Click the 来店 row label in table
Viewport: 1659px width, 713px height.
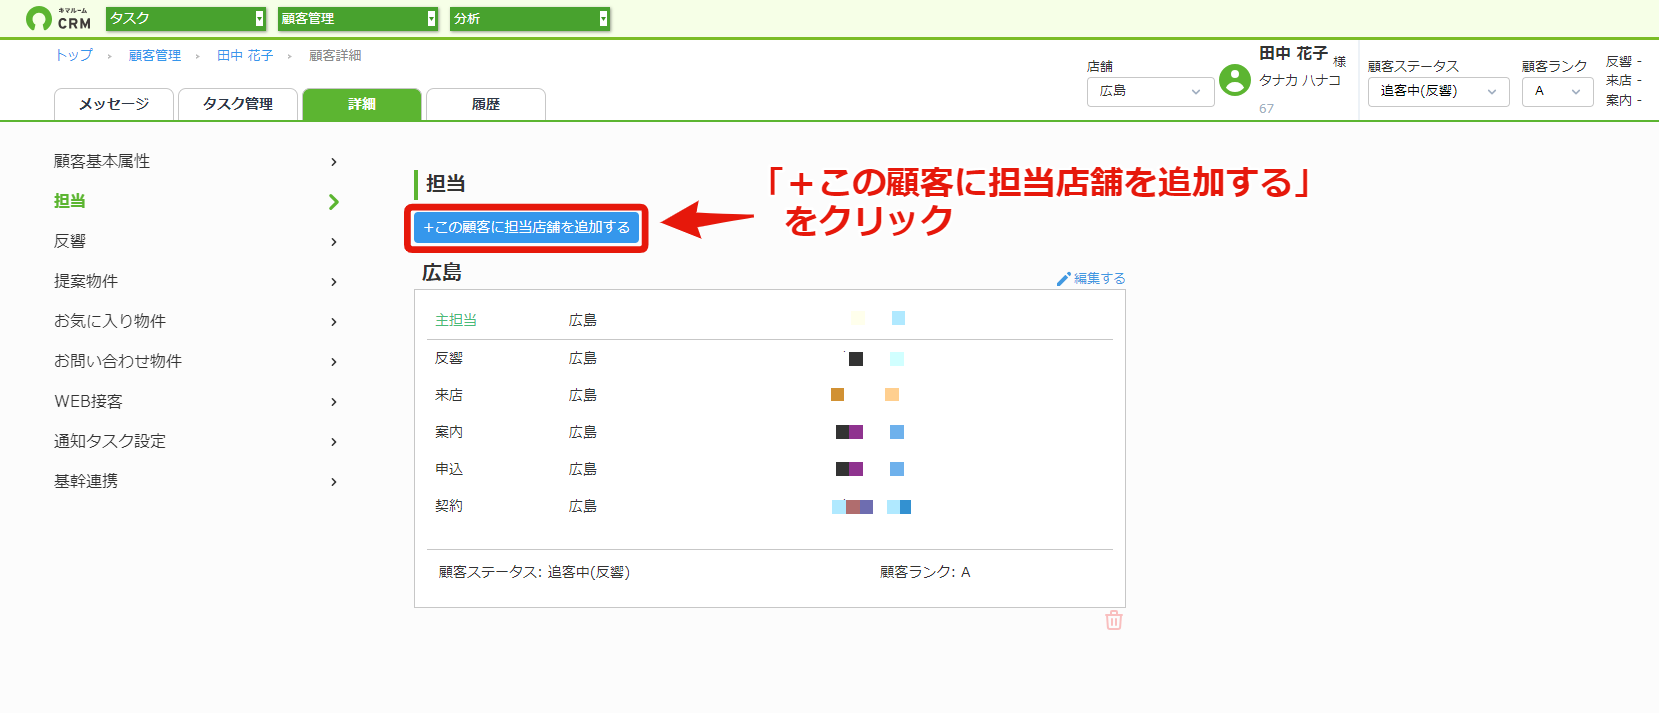[449, 395]
